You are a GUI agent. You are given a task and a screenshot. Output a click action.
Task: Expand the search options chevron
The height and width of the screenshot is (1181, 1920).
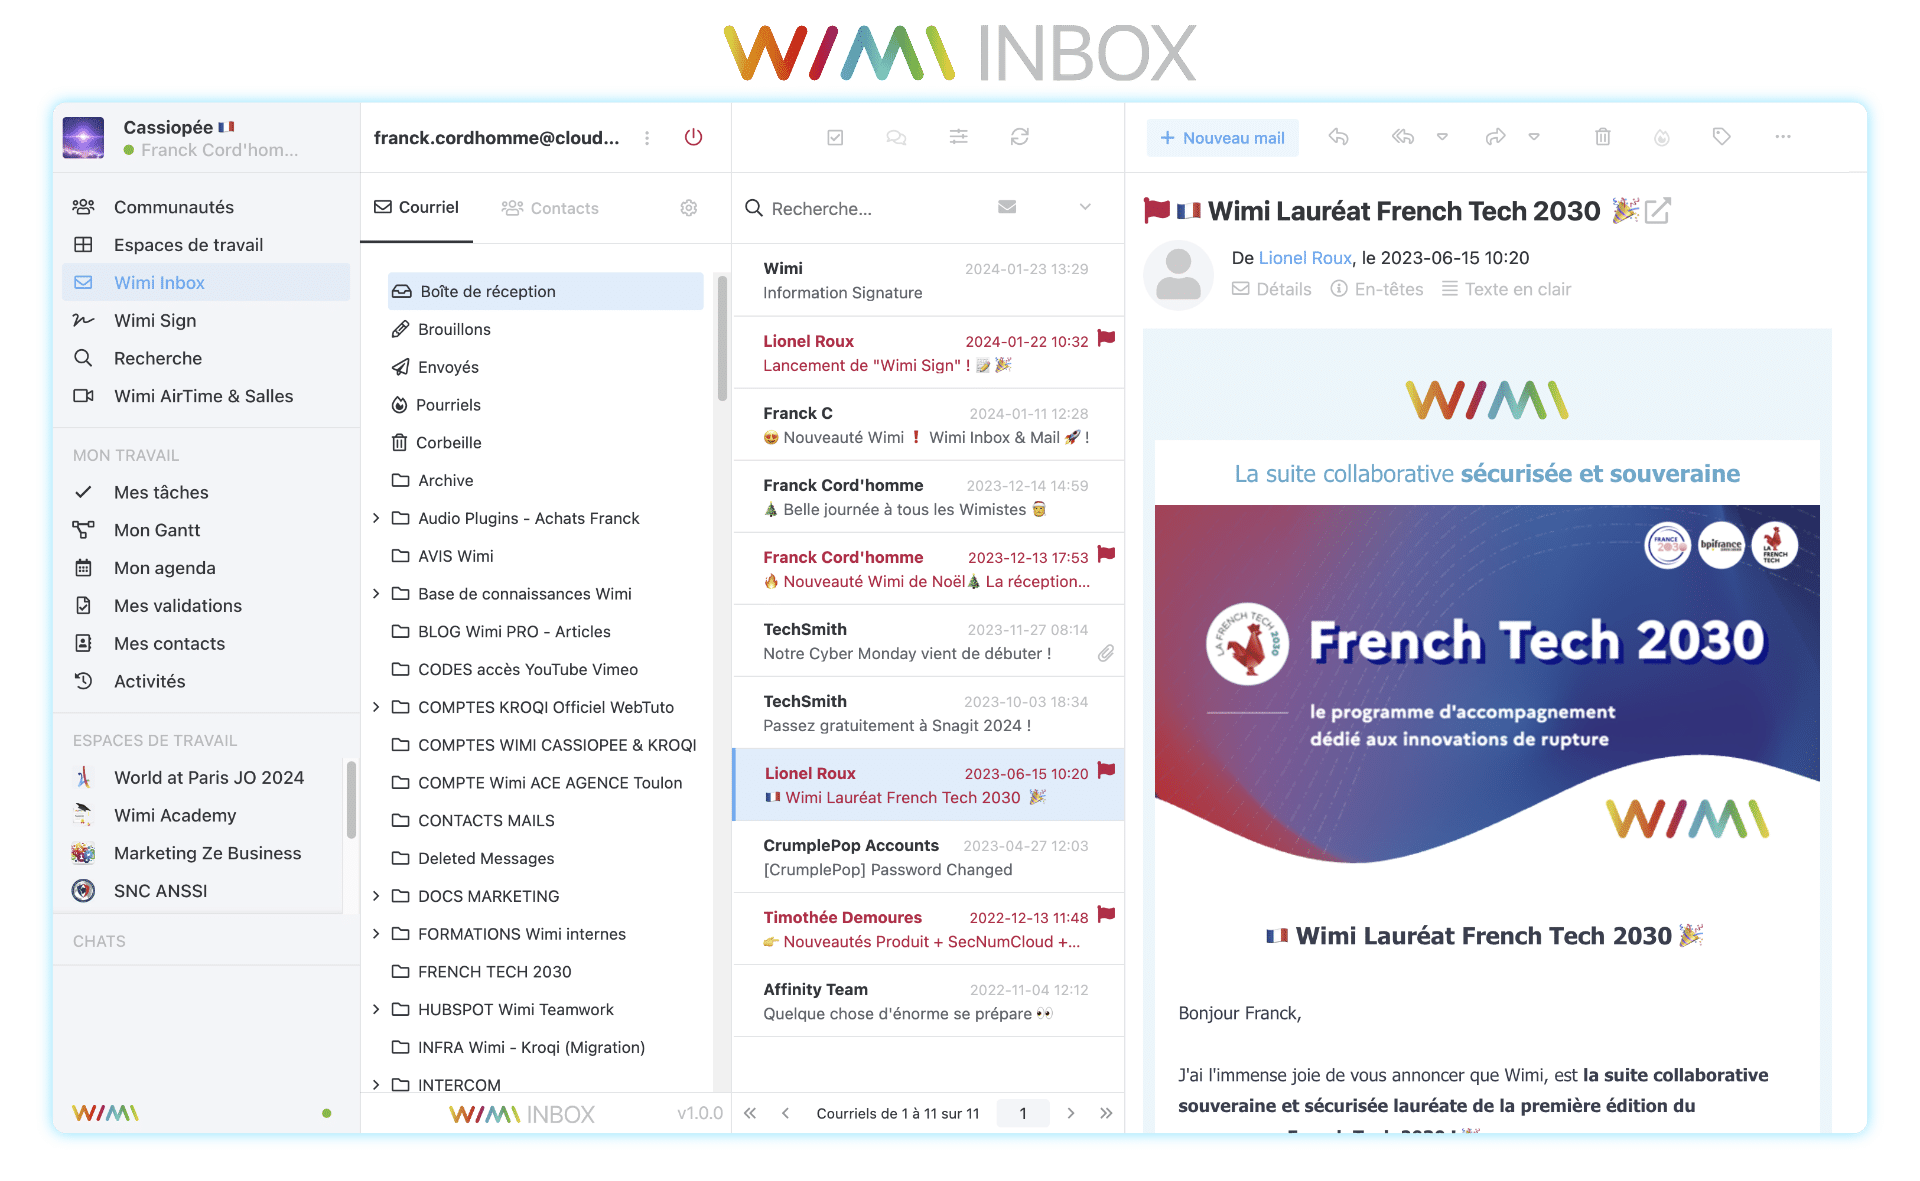click(x=1085, y=207)
